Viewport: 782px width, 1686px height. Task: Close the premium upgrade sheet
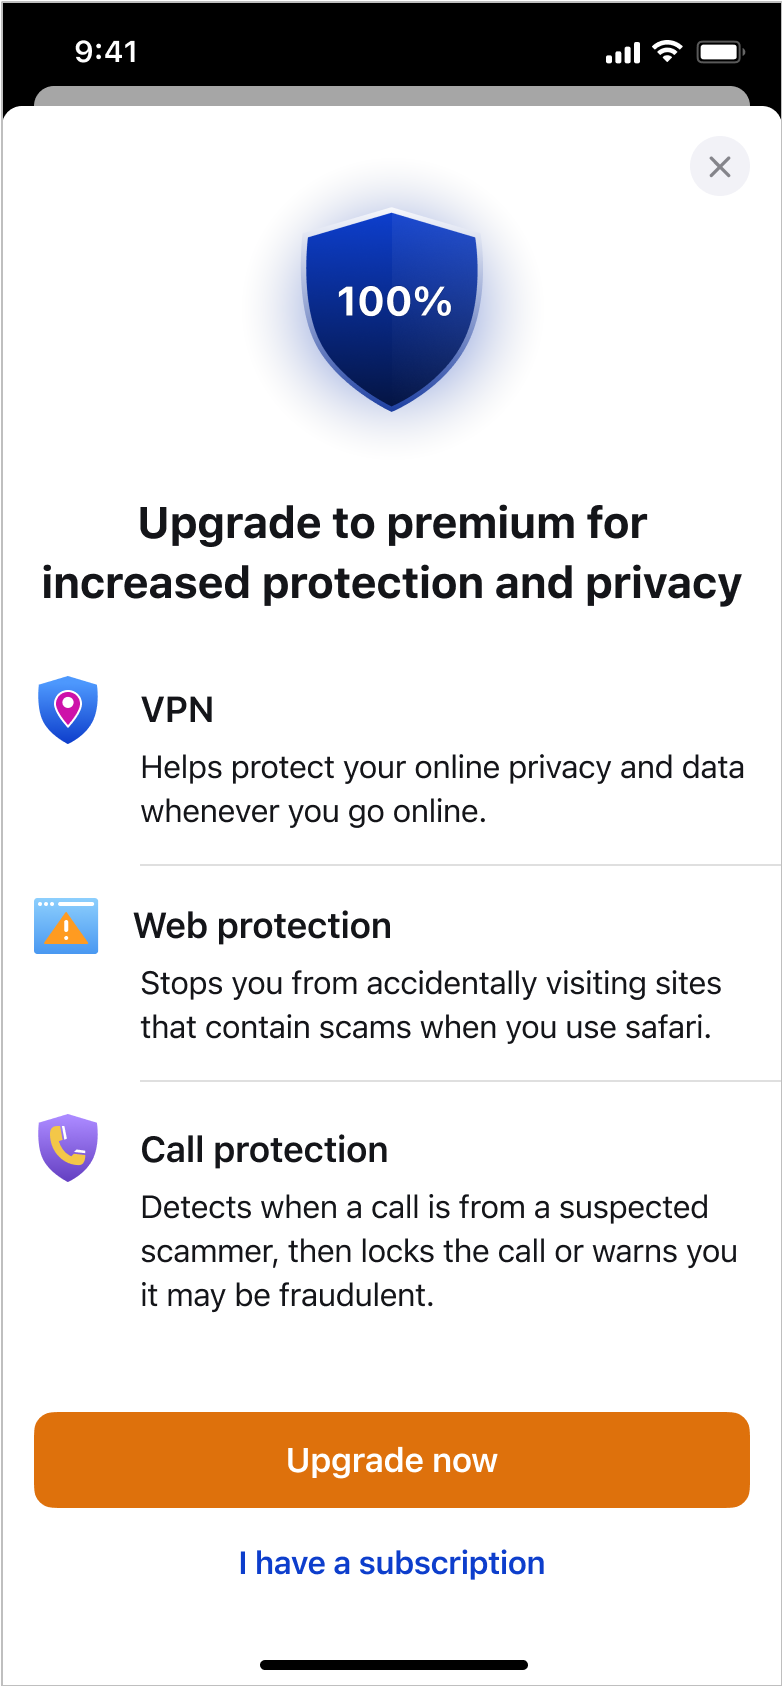(719, 166)
